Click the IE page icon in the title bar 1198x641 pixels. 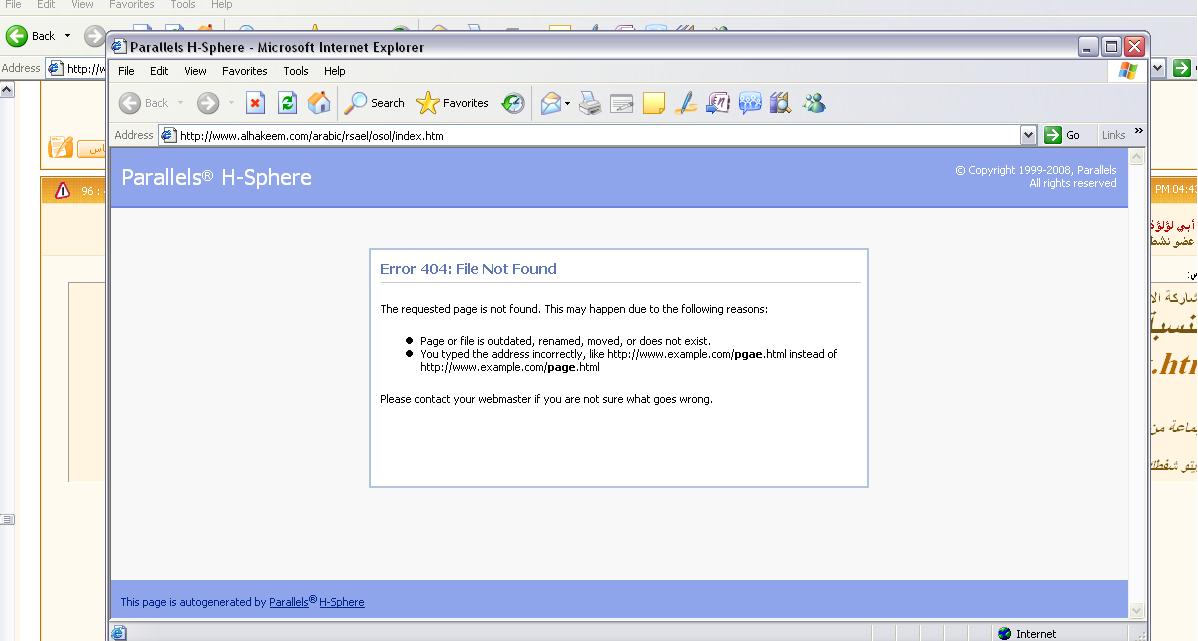point(118,47)
